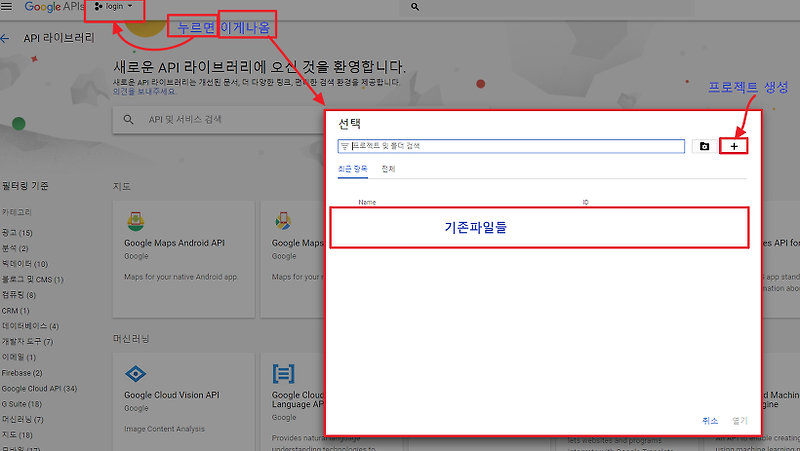The height and width of the screenshot is (451, 800).
Task: Click the folder settings button in dialog
Action: coord(704,146)
